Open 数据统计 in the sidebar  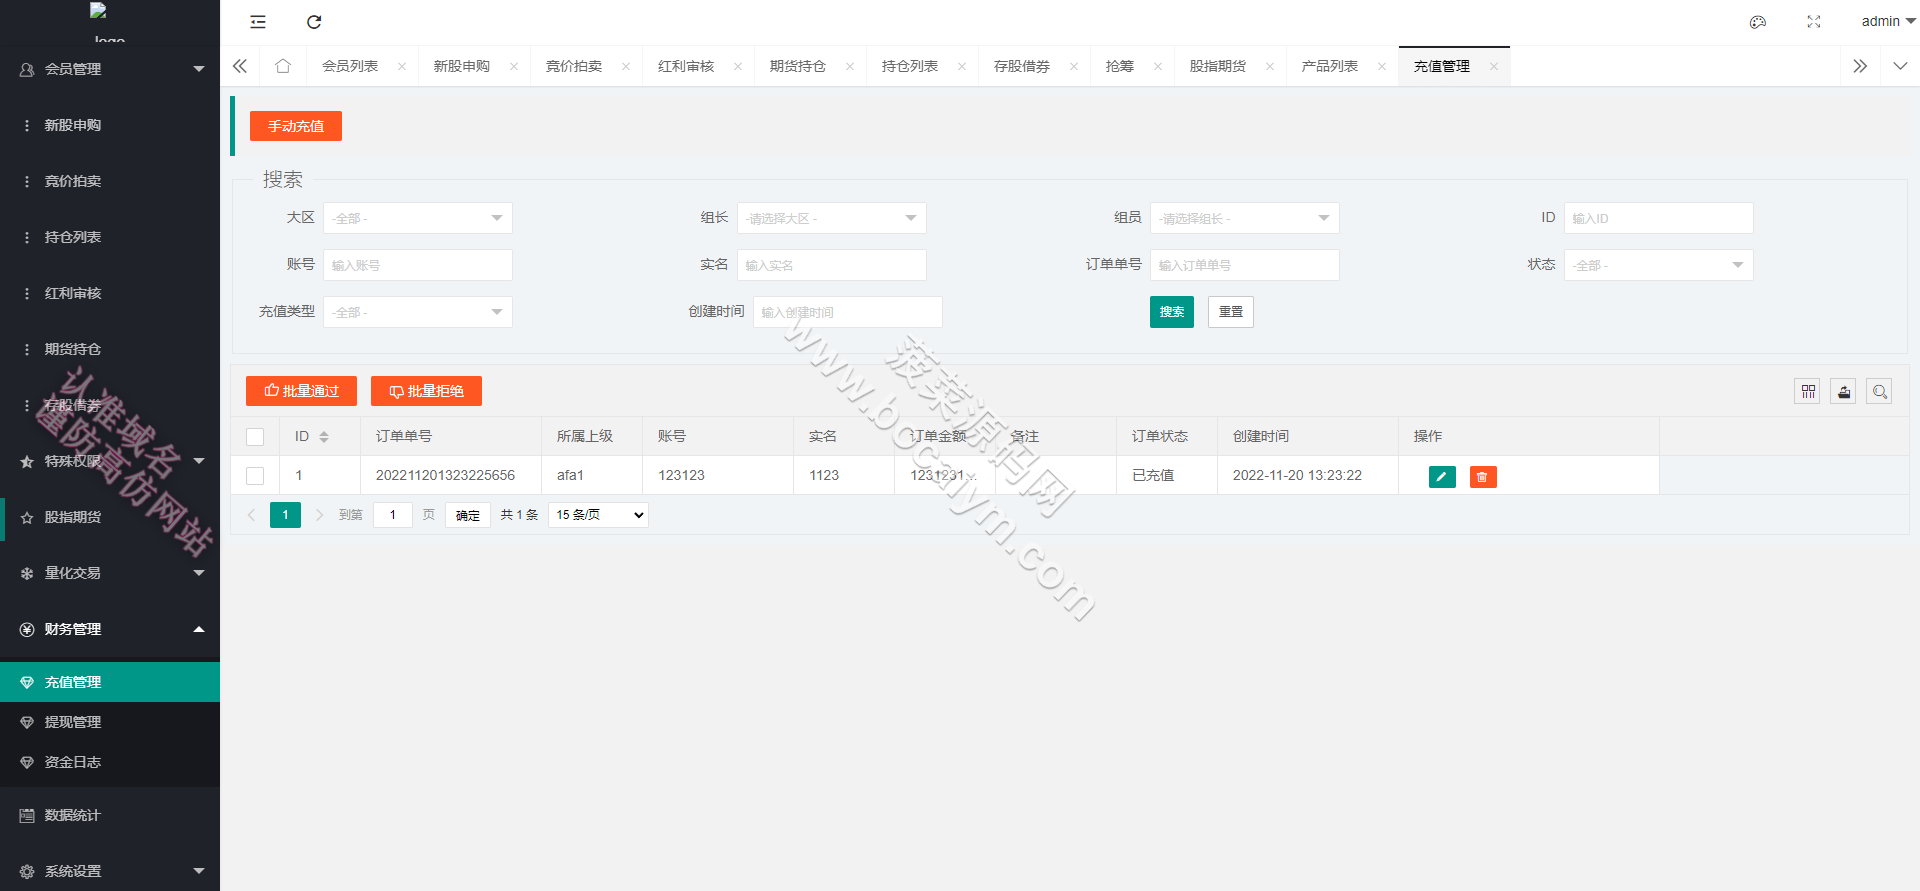coord(110,815)
